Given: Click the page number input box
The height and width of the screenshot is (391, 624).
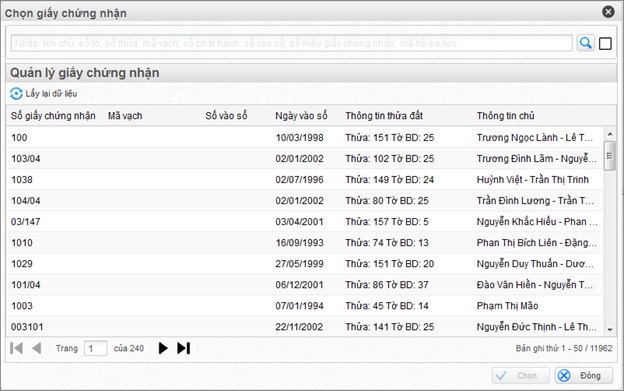Looking at the screenshot, I should (x=96, y=348).
